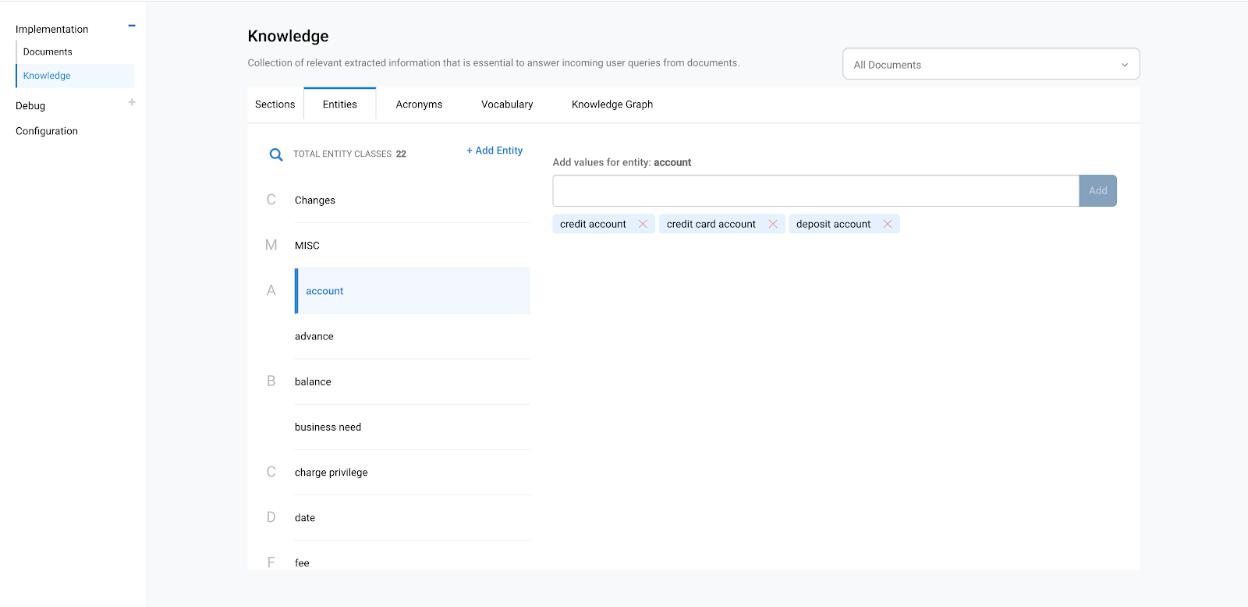
Task: Open Documents in the sidebar
Action: click(48, 52)
